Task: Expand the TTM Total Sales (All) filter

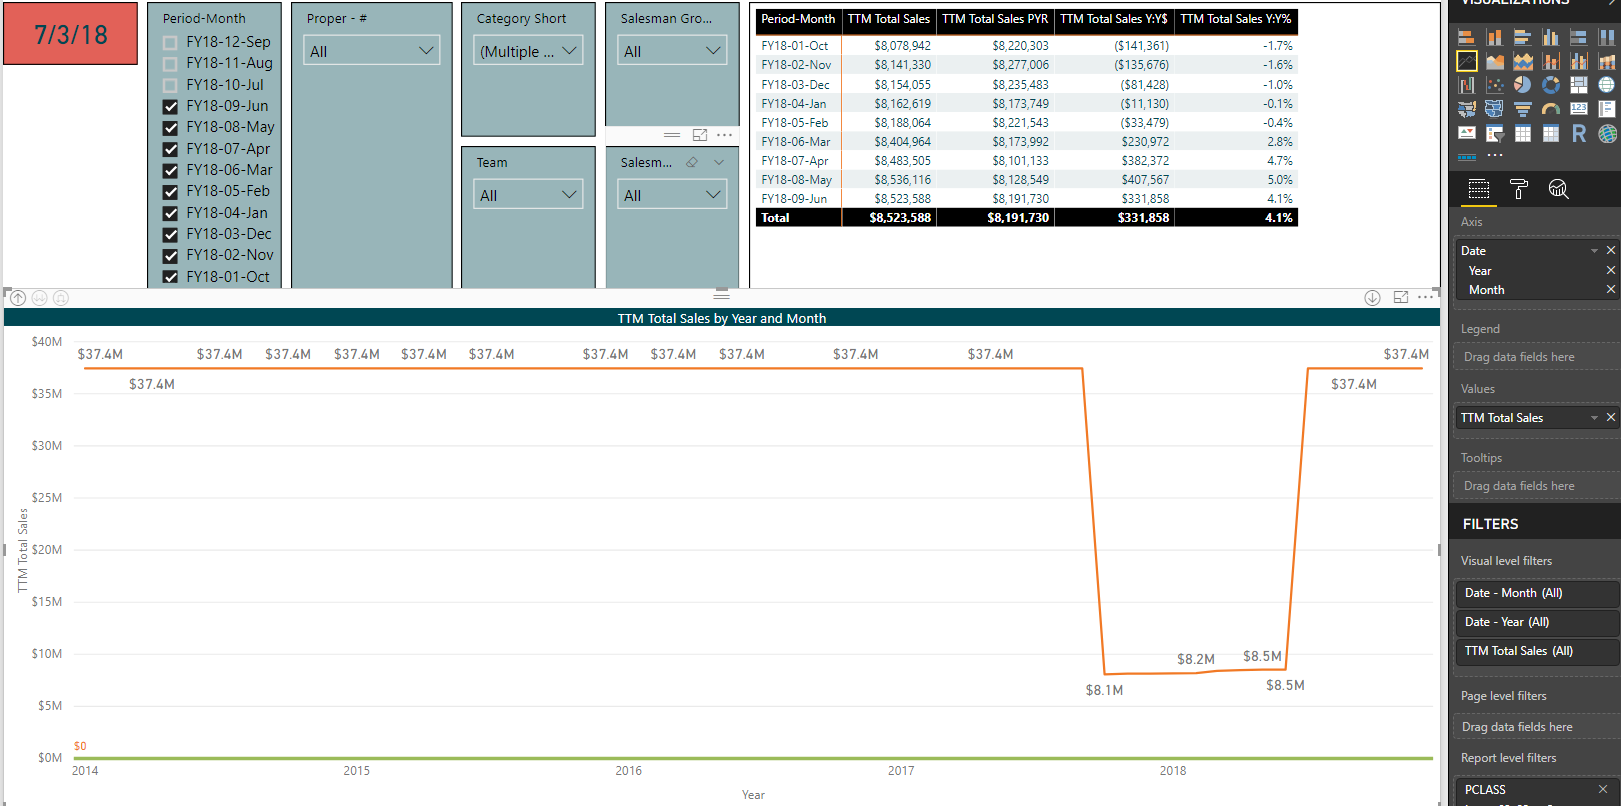Action: tap(1536, 651)
